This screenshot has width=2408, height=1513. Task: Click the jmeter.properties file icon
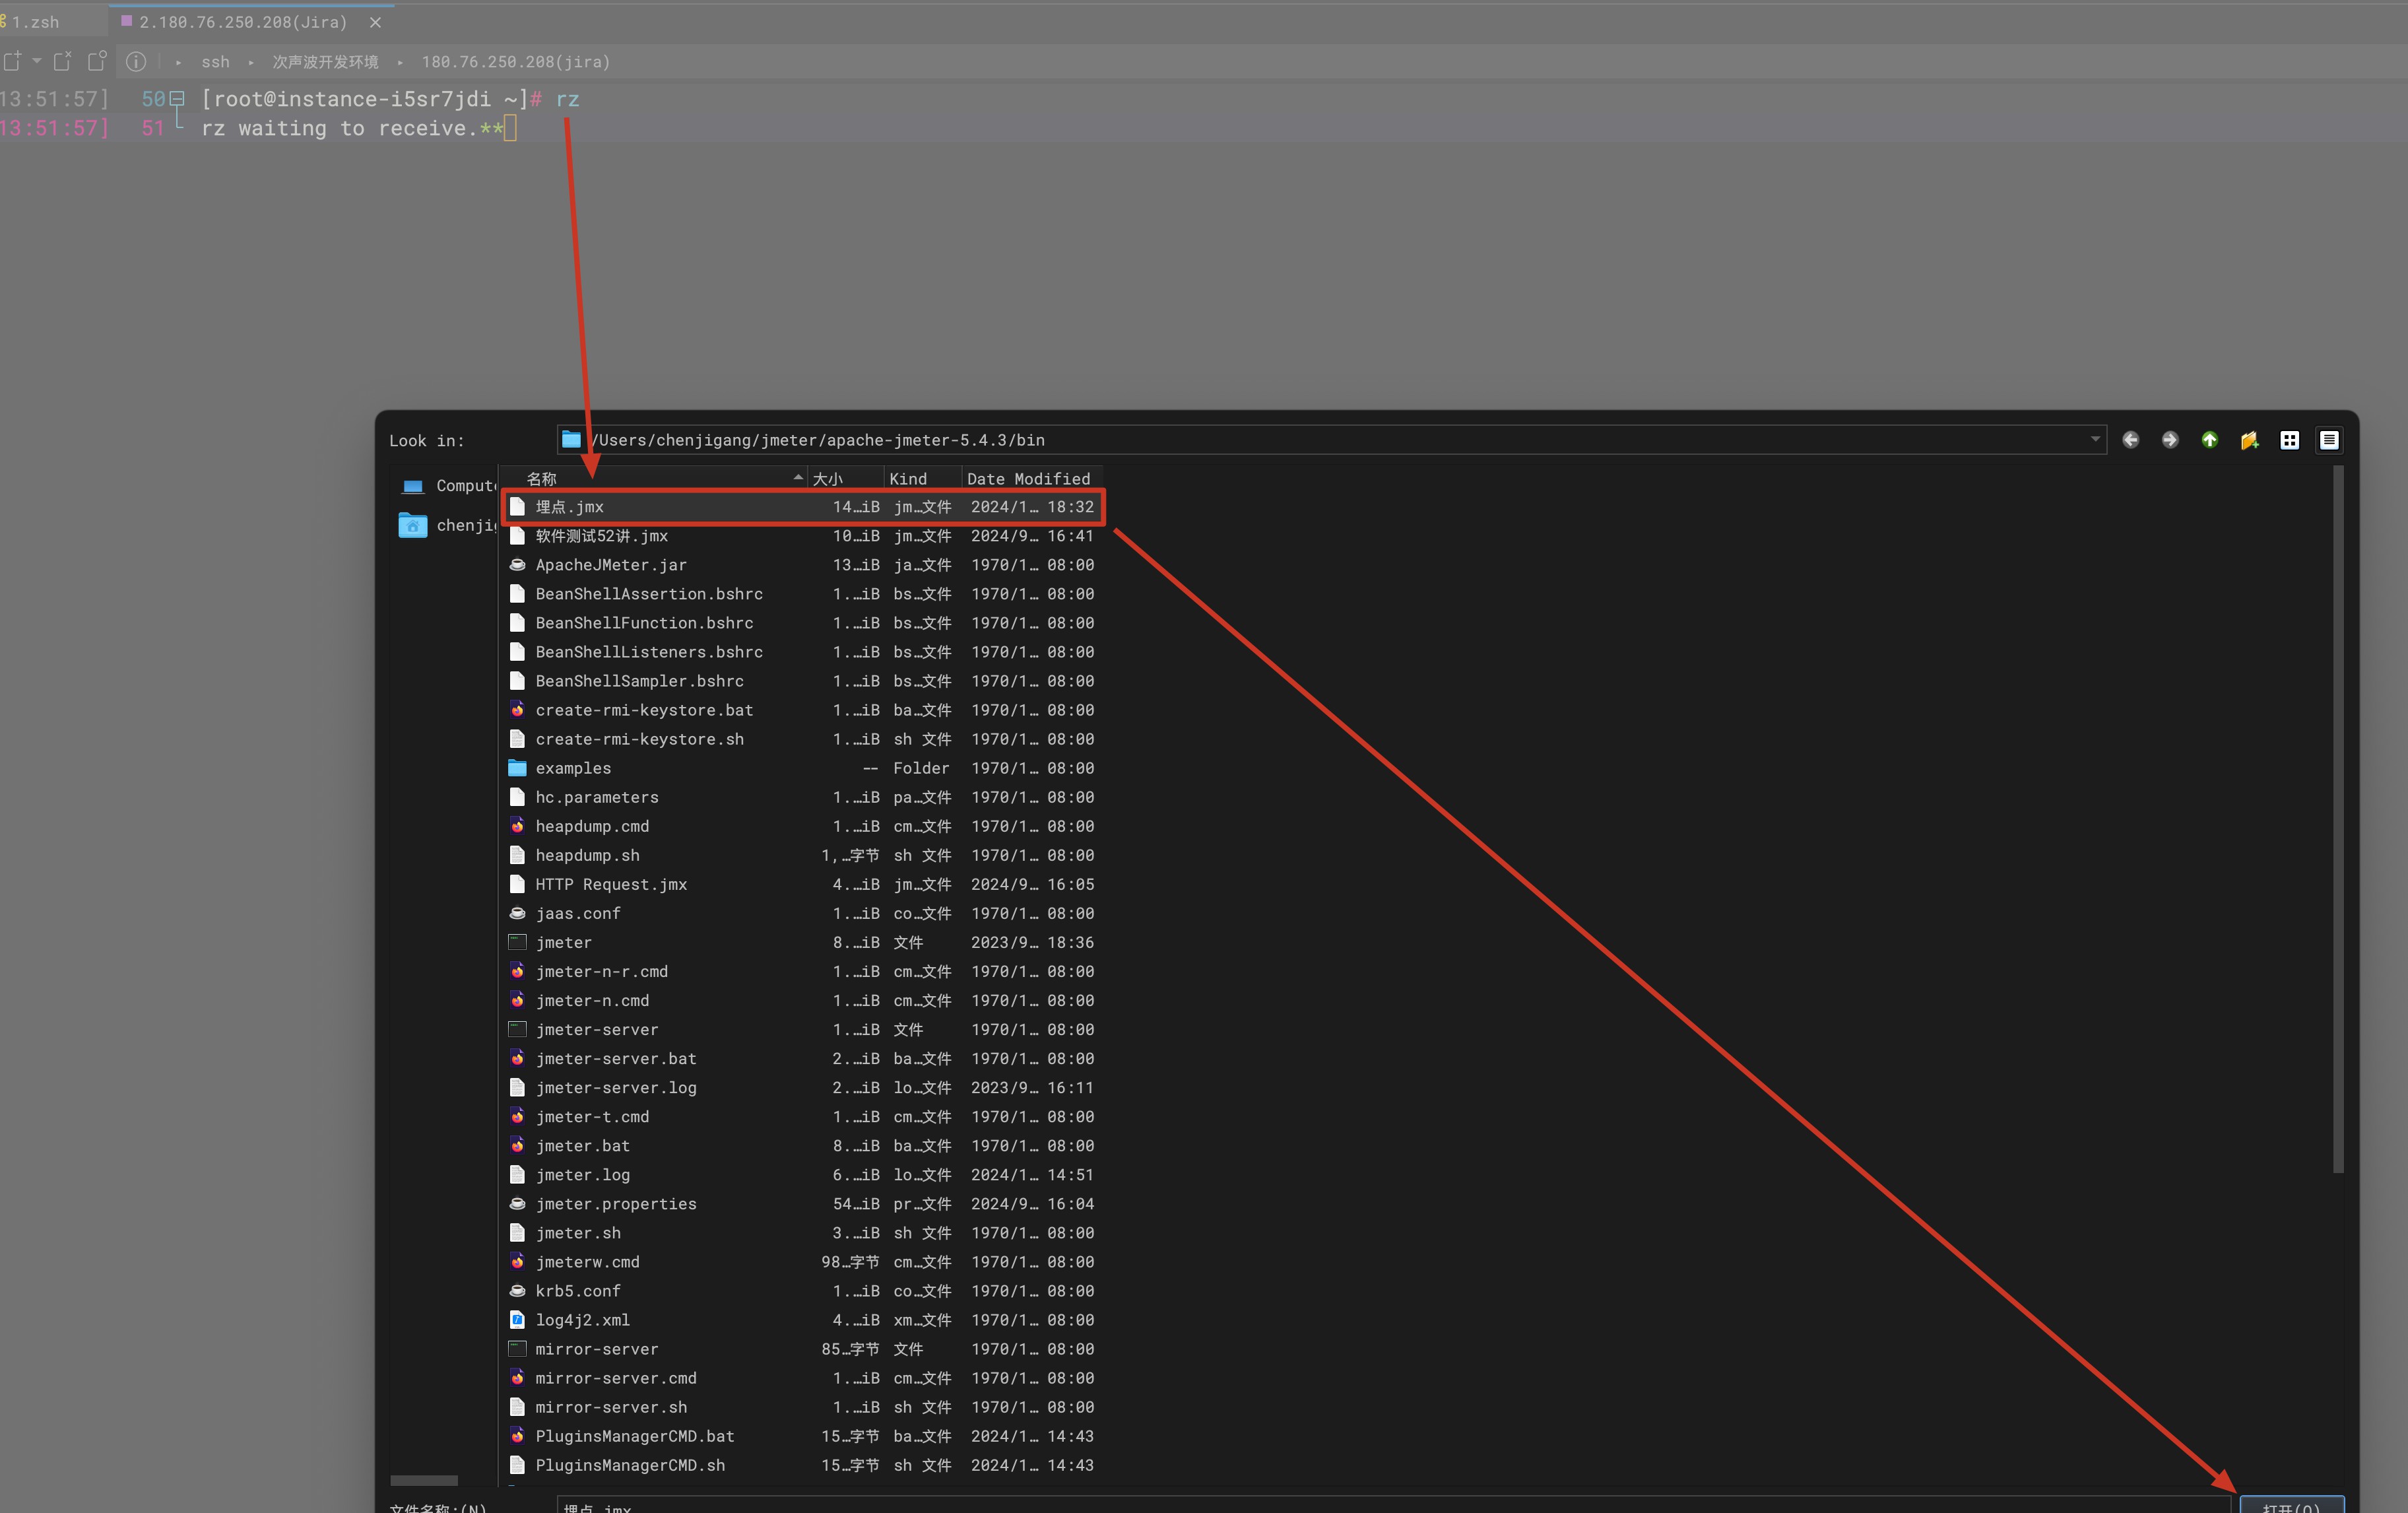click(517, 1204)
